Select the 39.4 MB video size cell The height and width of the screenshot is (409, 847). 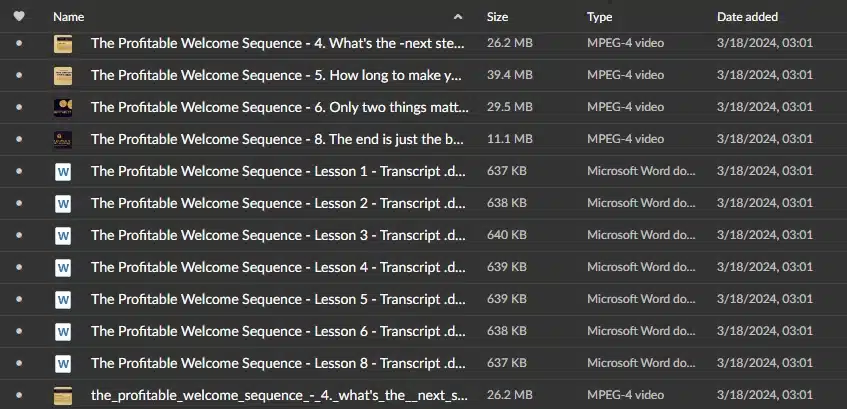509,75
